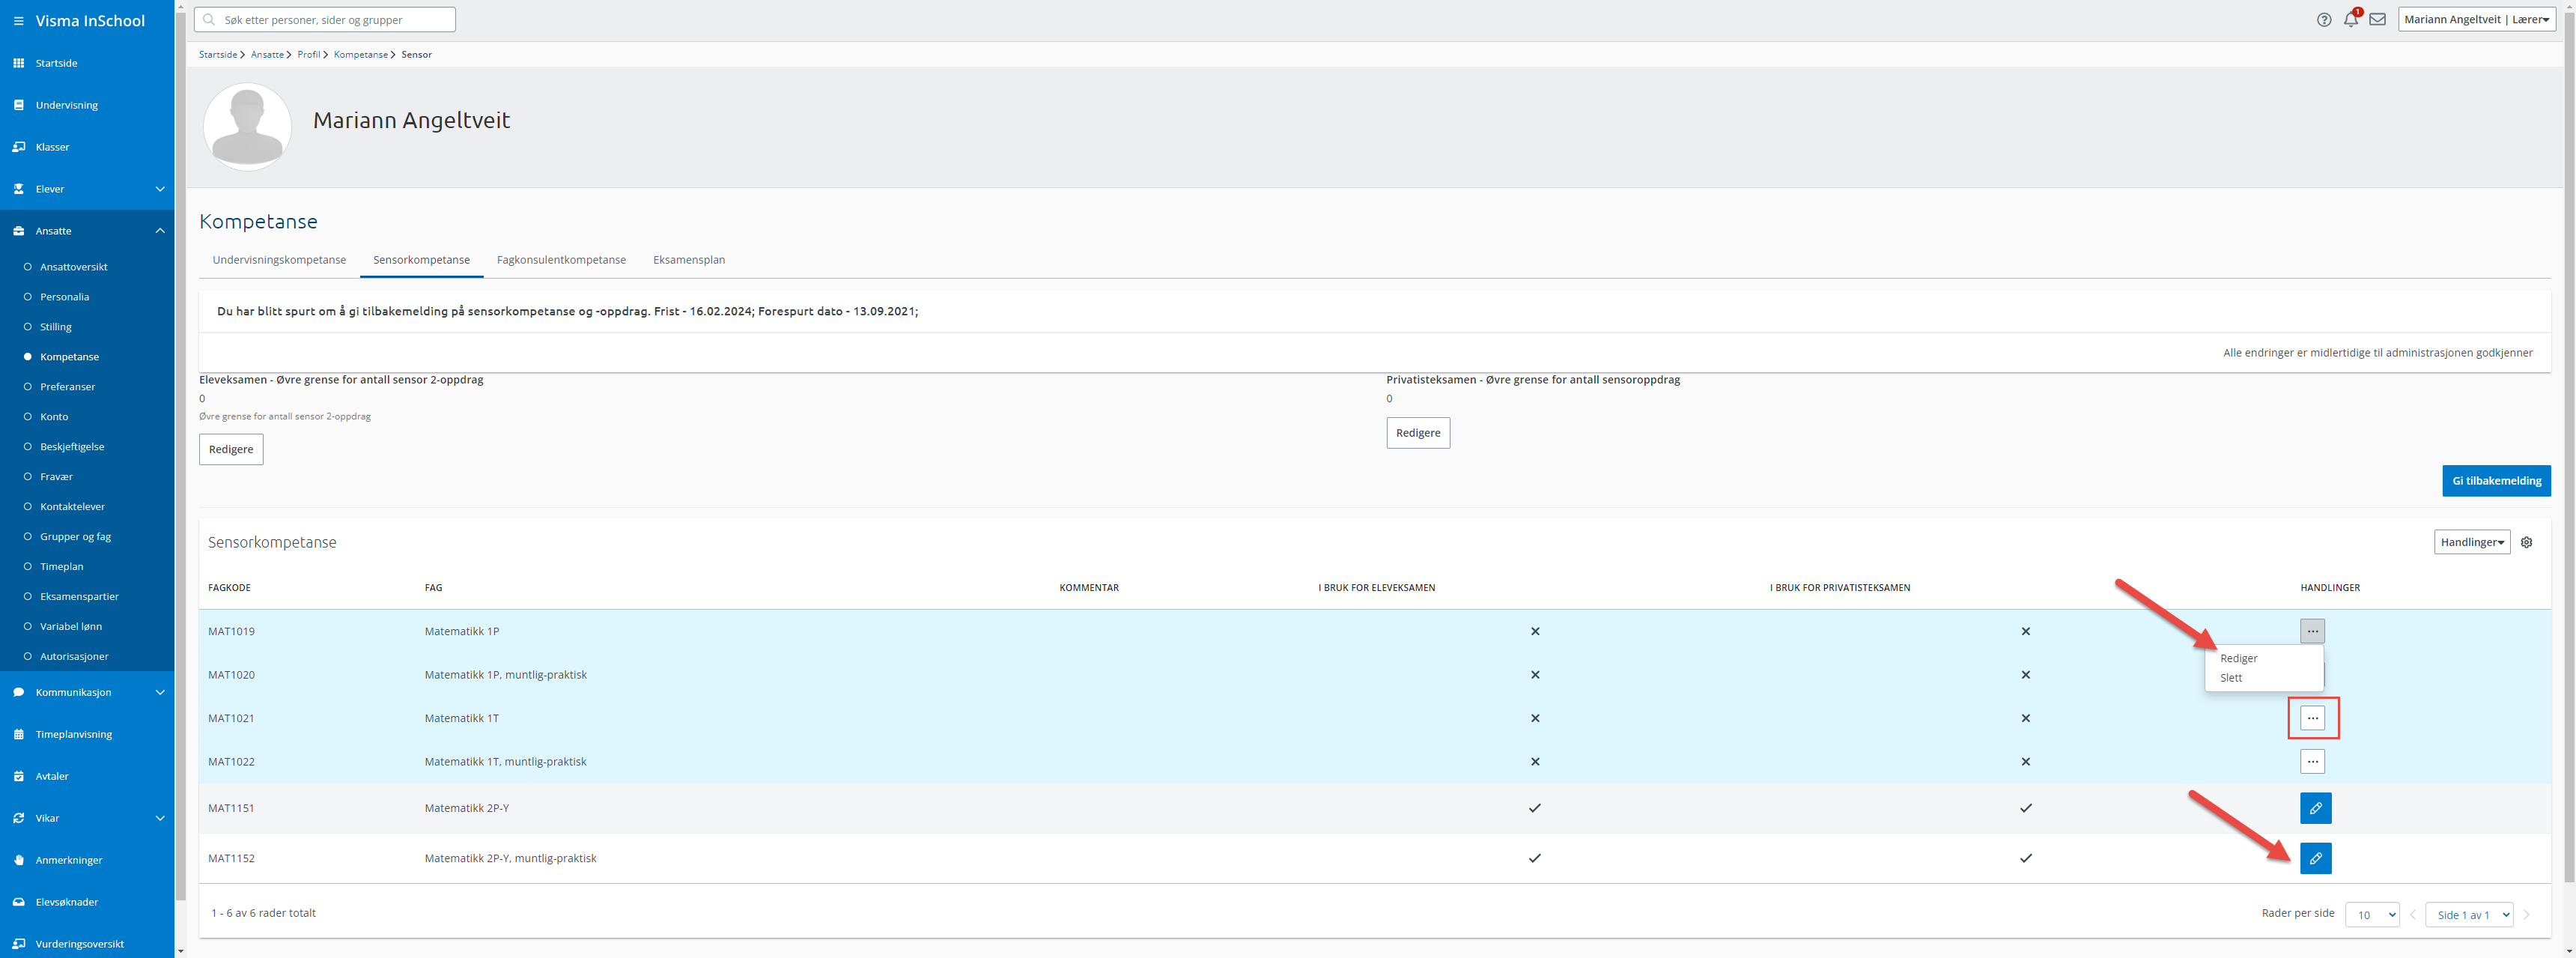The height and width of the screenshot is (958, 2576).
Task: Go to next page arrow in pagination
Action: point(2526,915)
